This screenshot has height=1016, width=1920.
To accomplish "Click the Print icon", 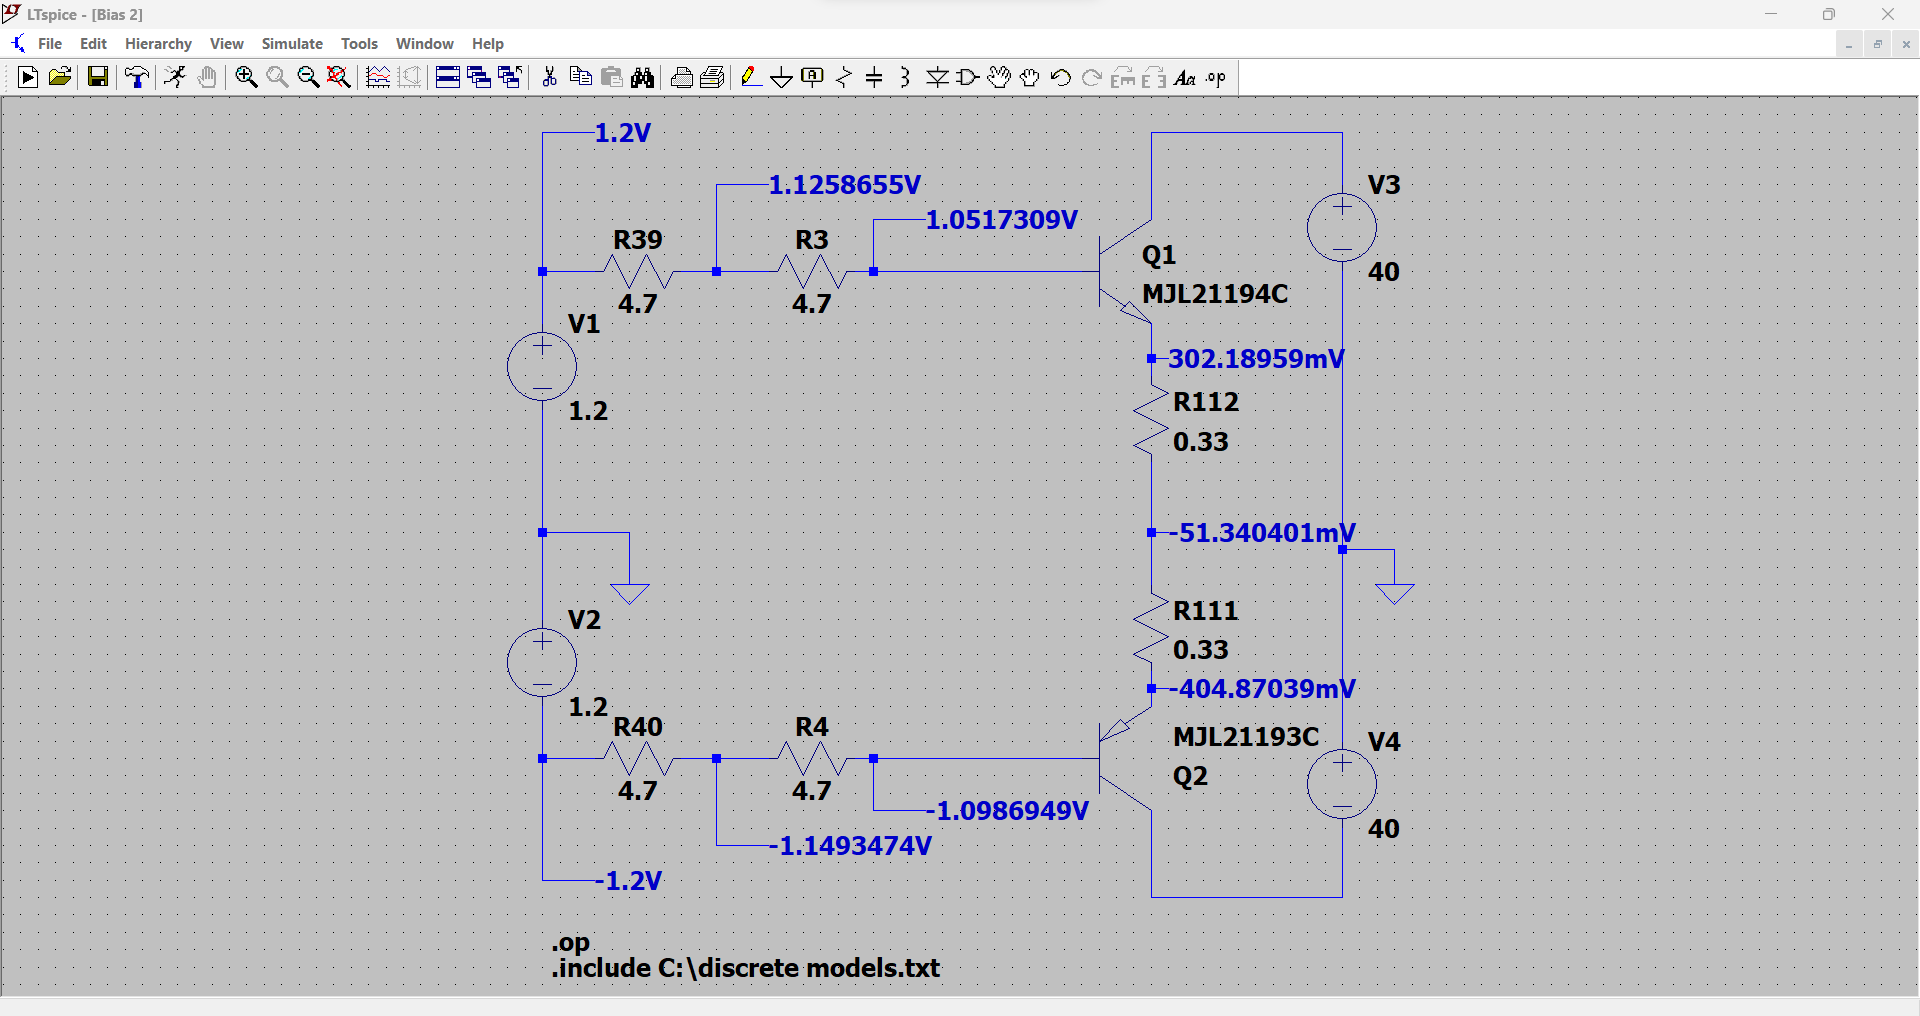I will (682, 77).
